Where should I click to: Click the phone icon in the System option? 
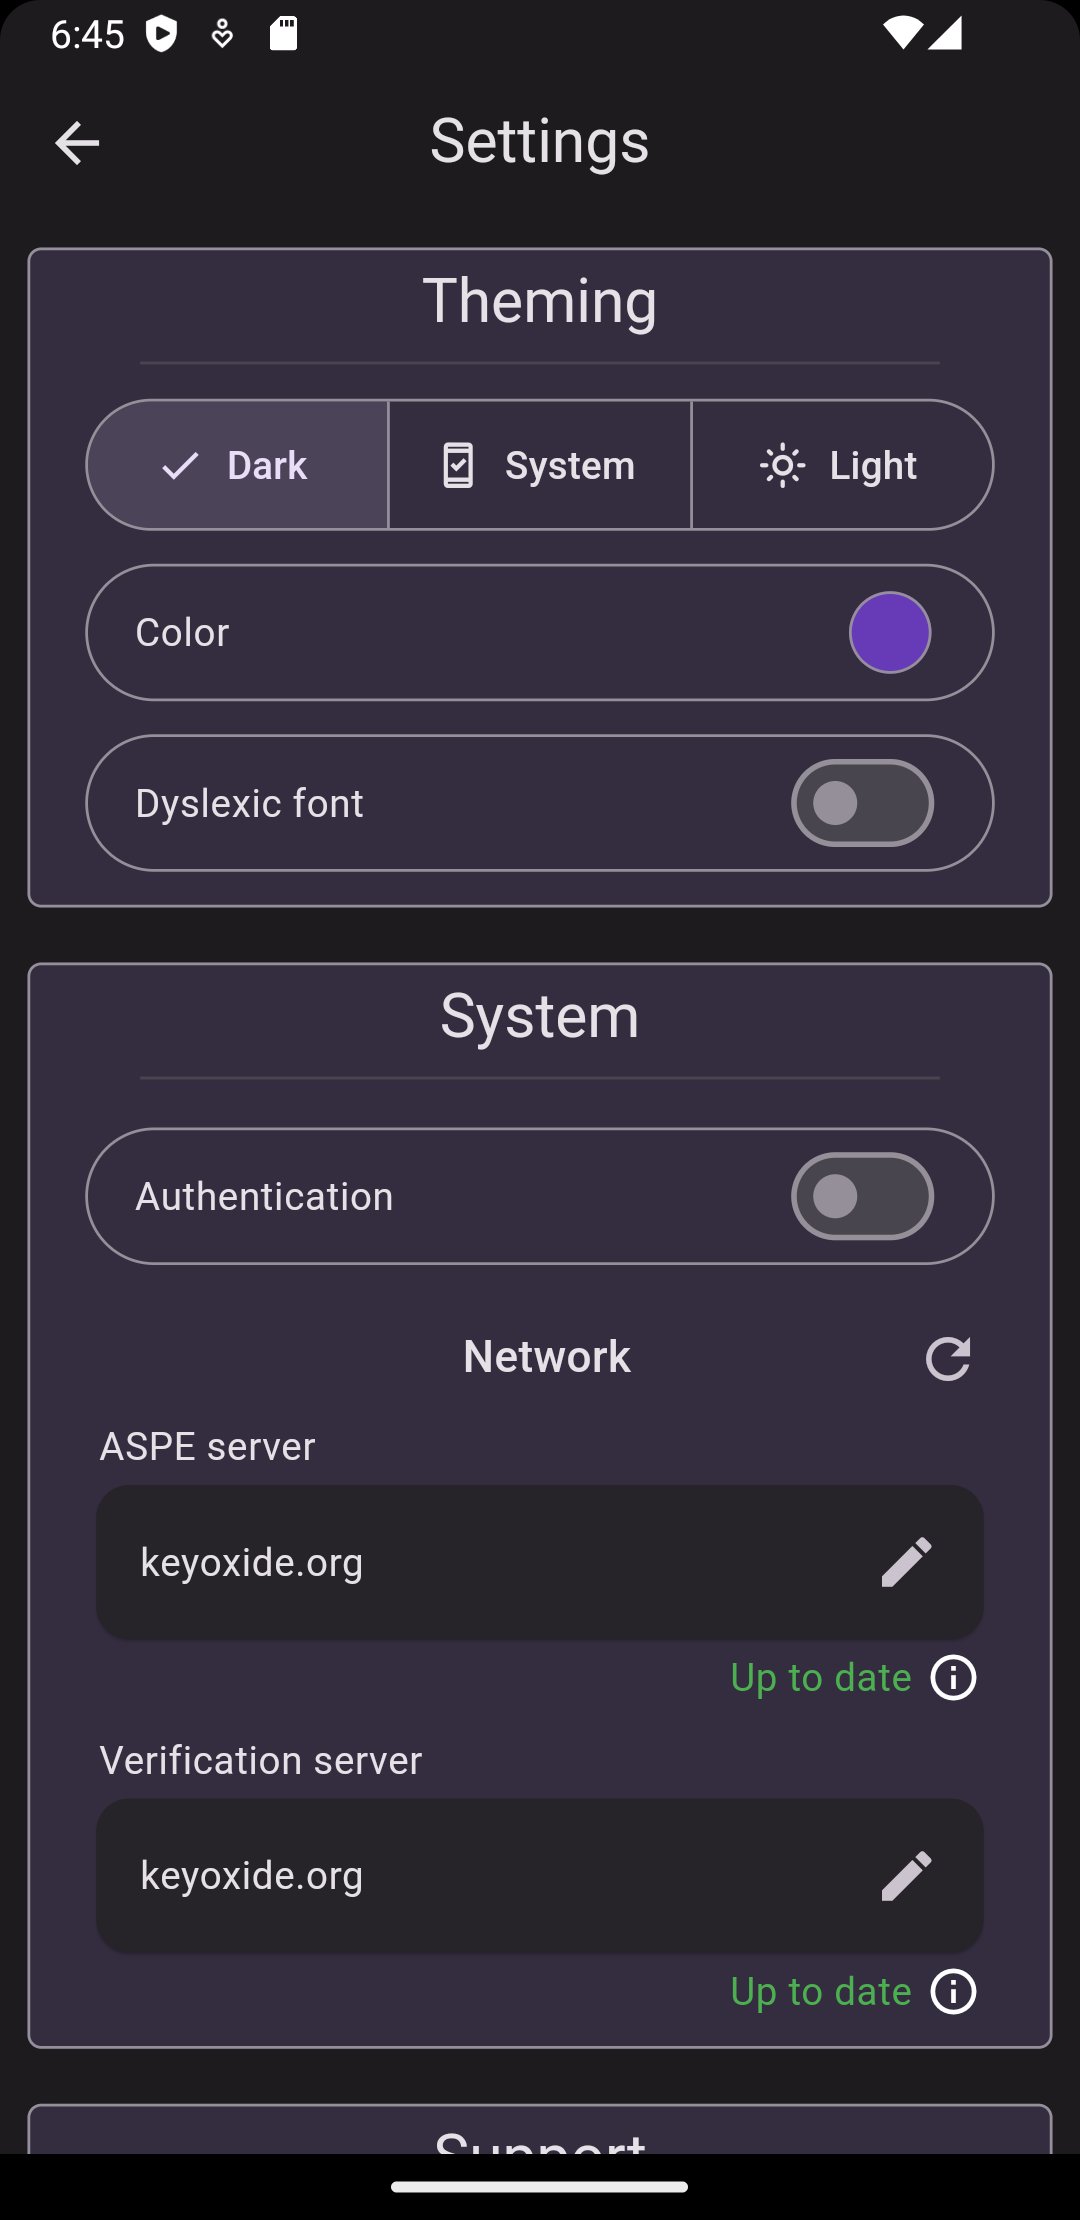pos(458,466)
